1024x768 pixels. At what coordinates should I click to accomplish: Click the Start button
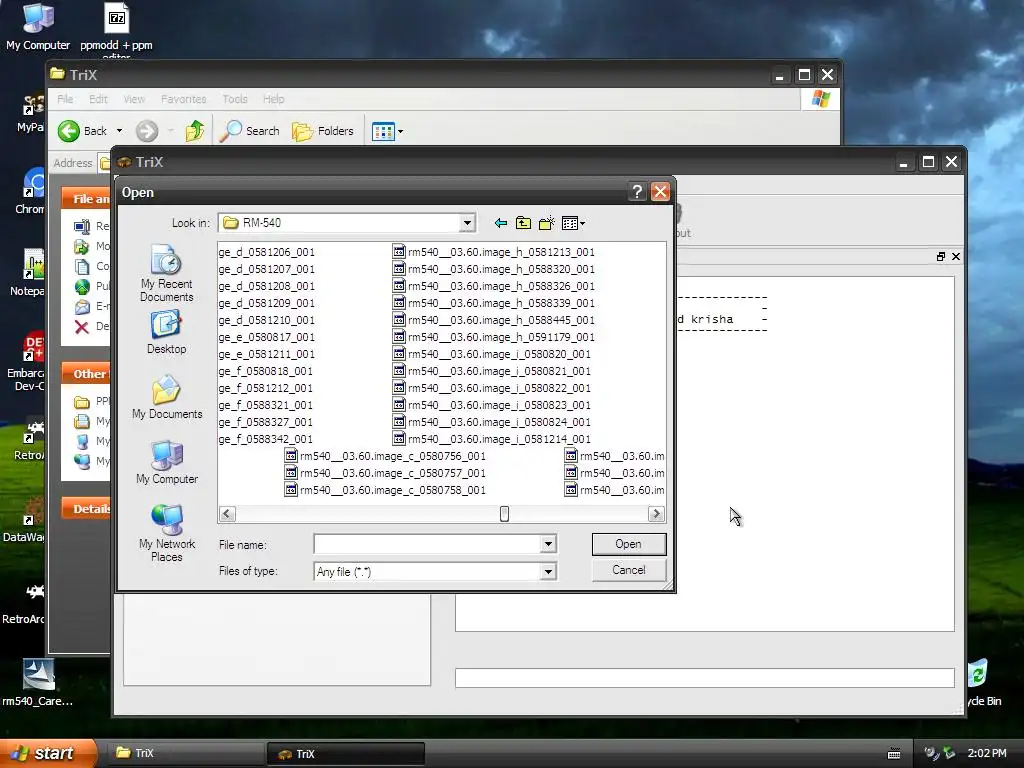tap(47, 753)
